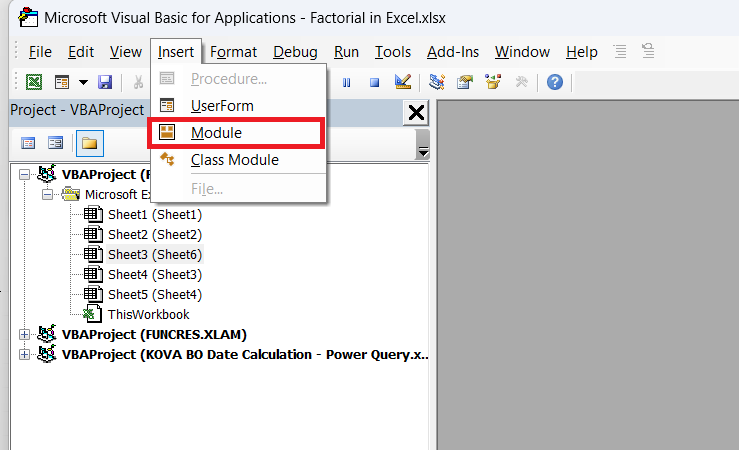Save the workbook with the floppy disk icon
Screen dimensions: 739x450
(x=105, y=82)
